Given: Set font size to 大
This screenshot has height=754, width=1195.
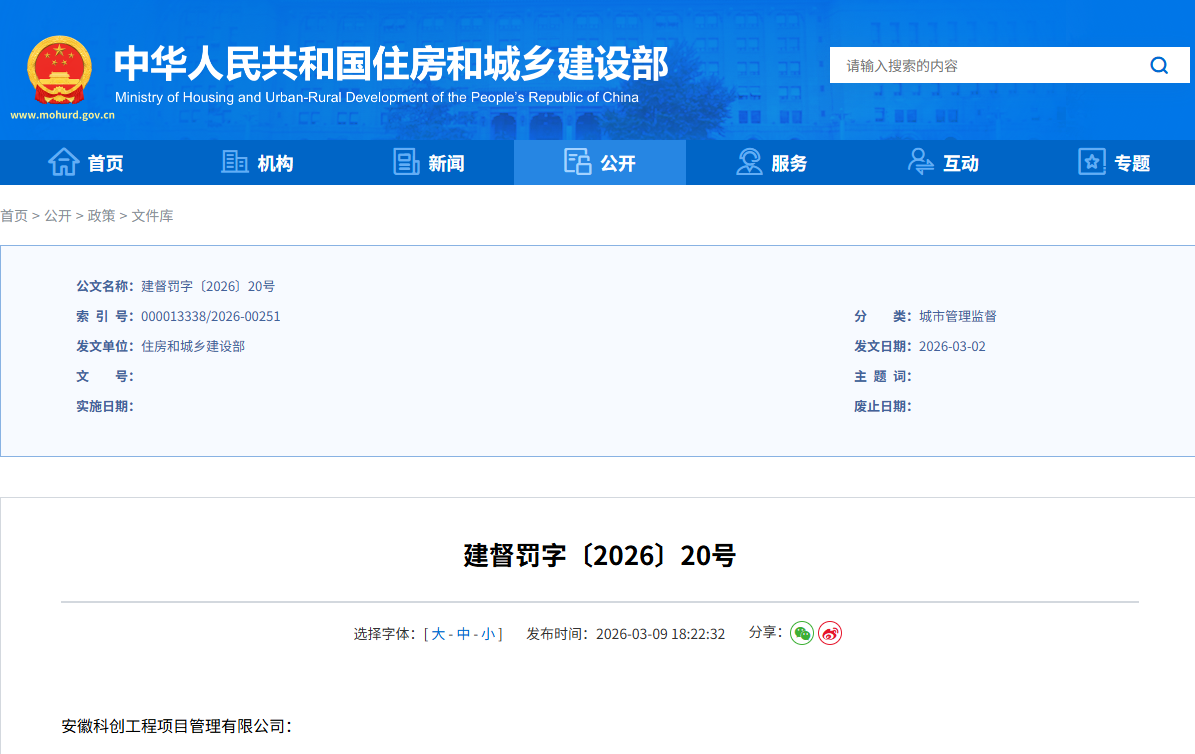Looking at the screenshot, I should pyautogui.click(x=438, y=634).
